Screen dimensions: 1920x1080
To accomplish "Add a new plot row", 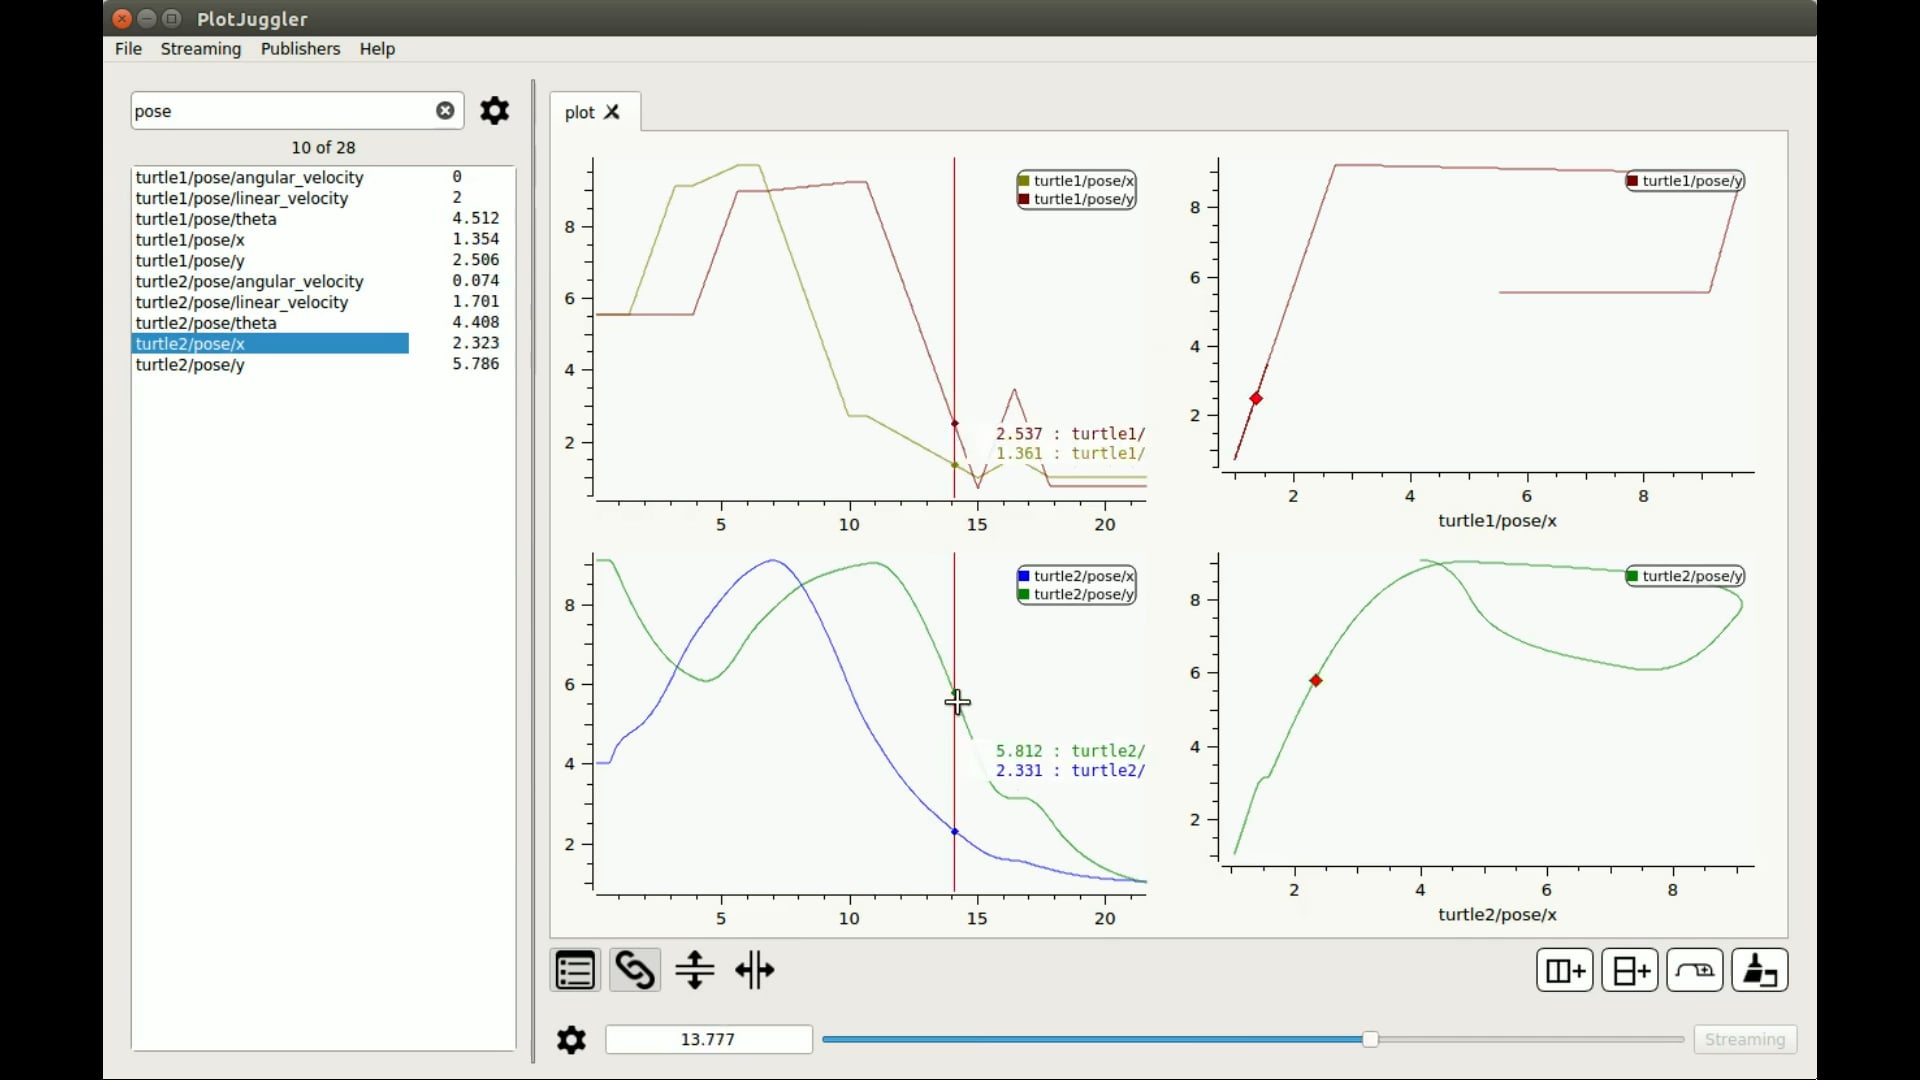I will pyautogui.click(x=1630, y=970).
